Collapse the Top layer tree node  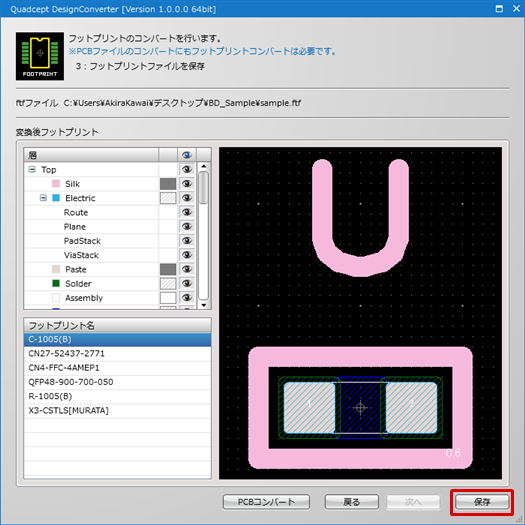[32, 169]
